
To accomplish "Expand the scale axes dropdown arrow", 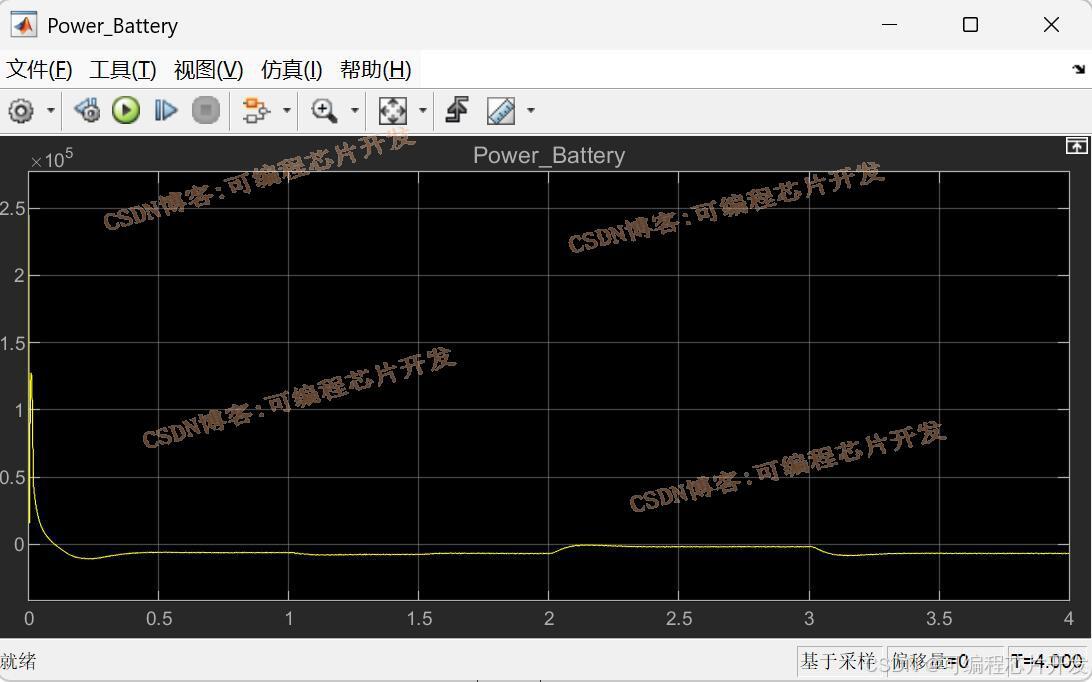I will [x=423, y=110].
